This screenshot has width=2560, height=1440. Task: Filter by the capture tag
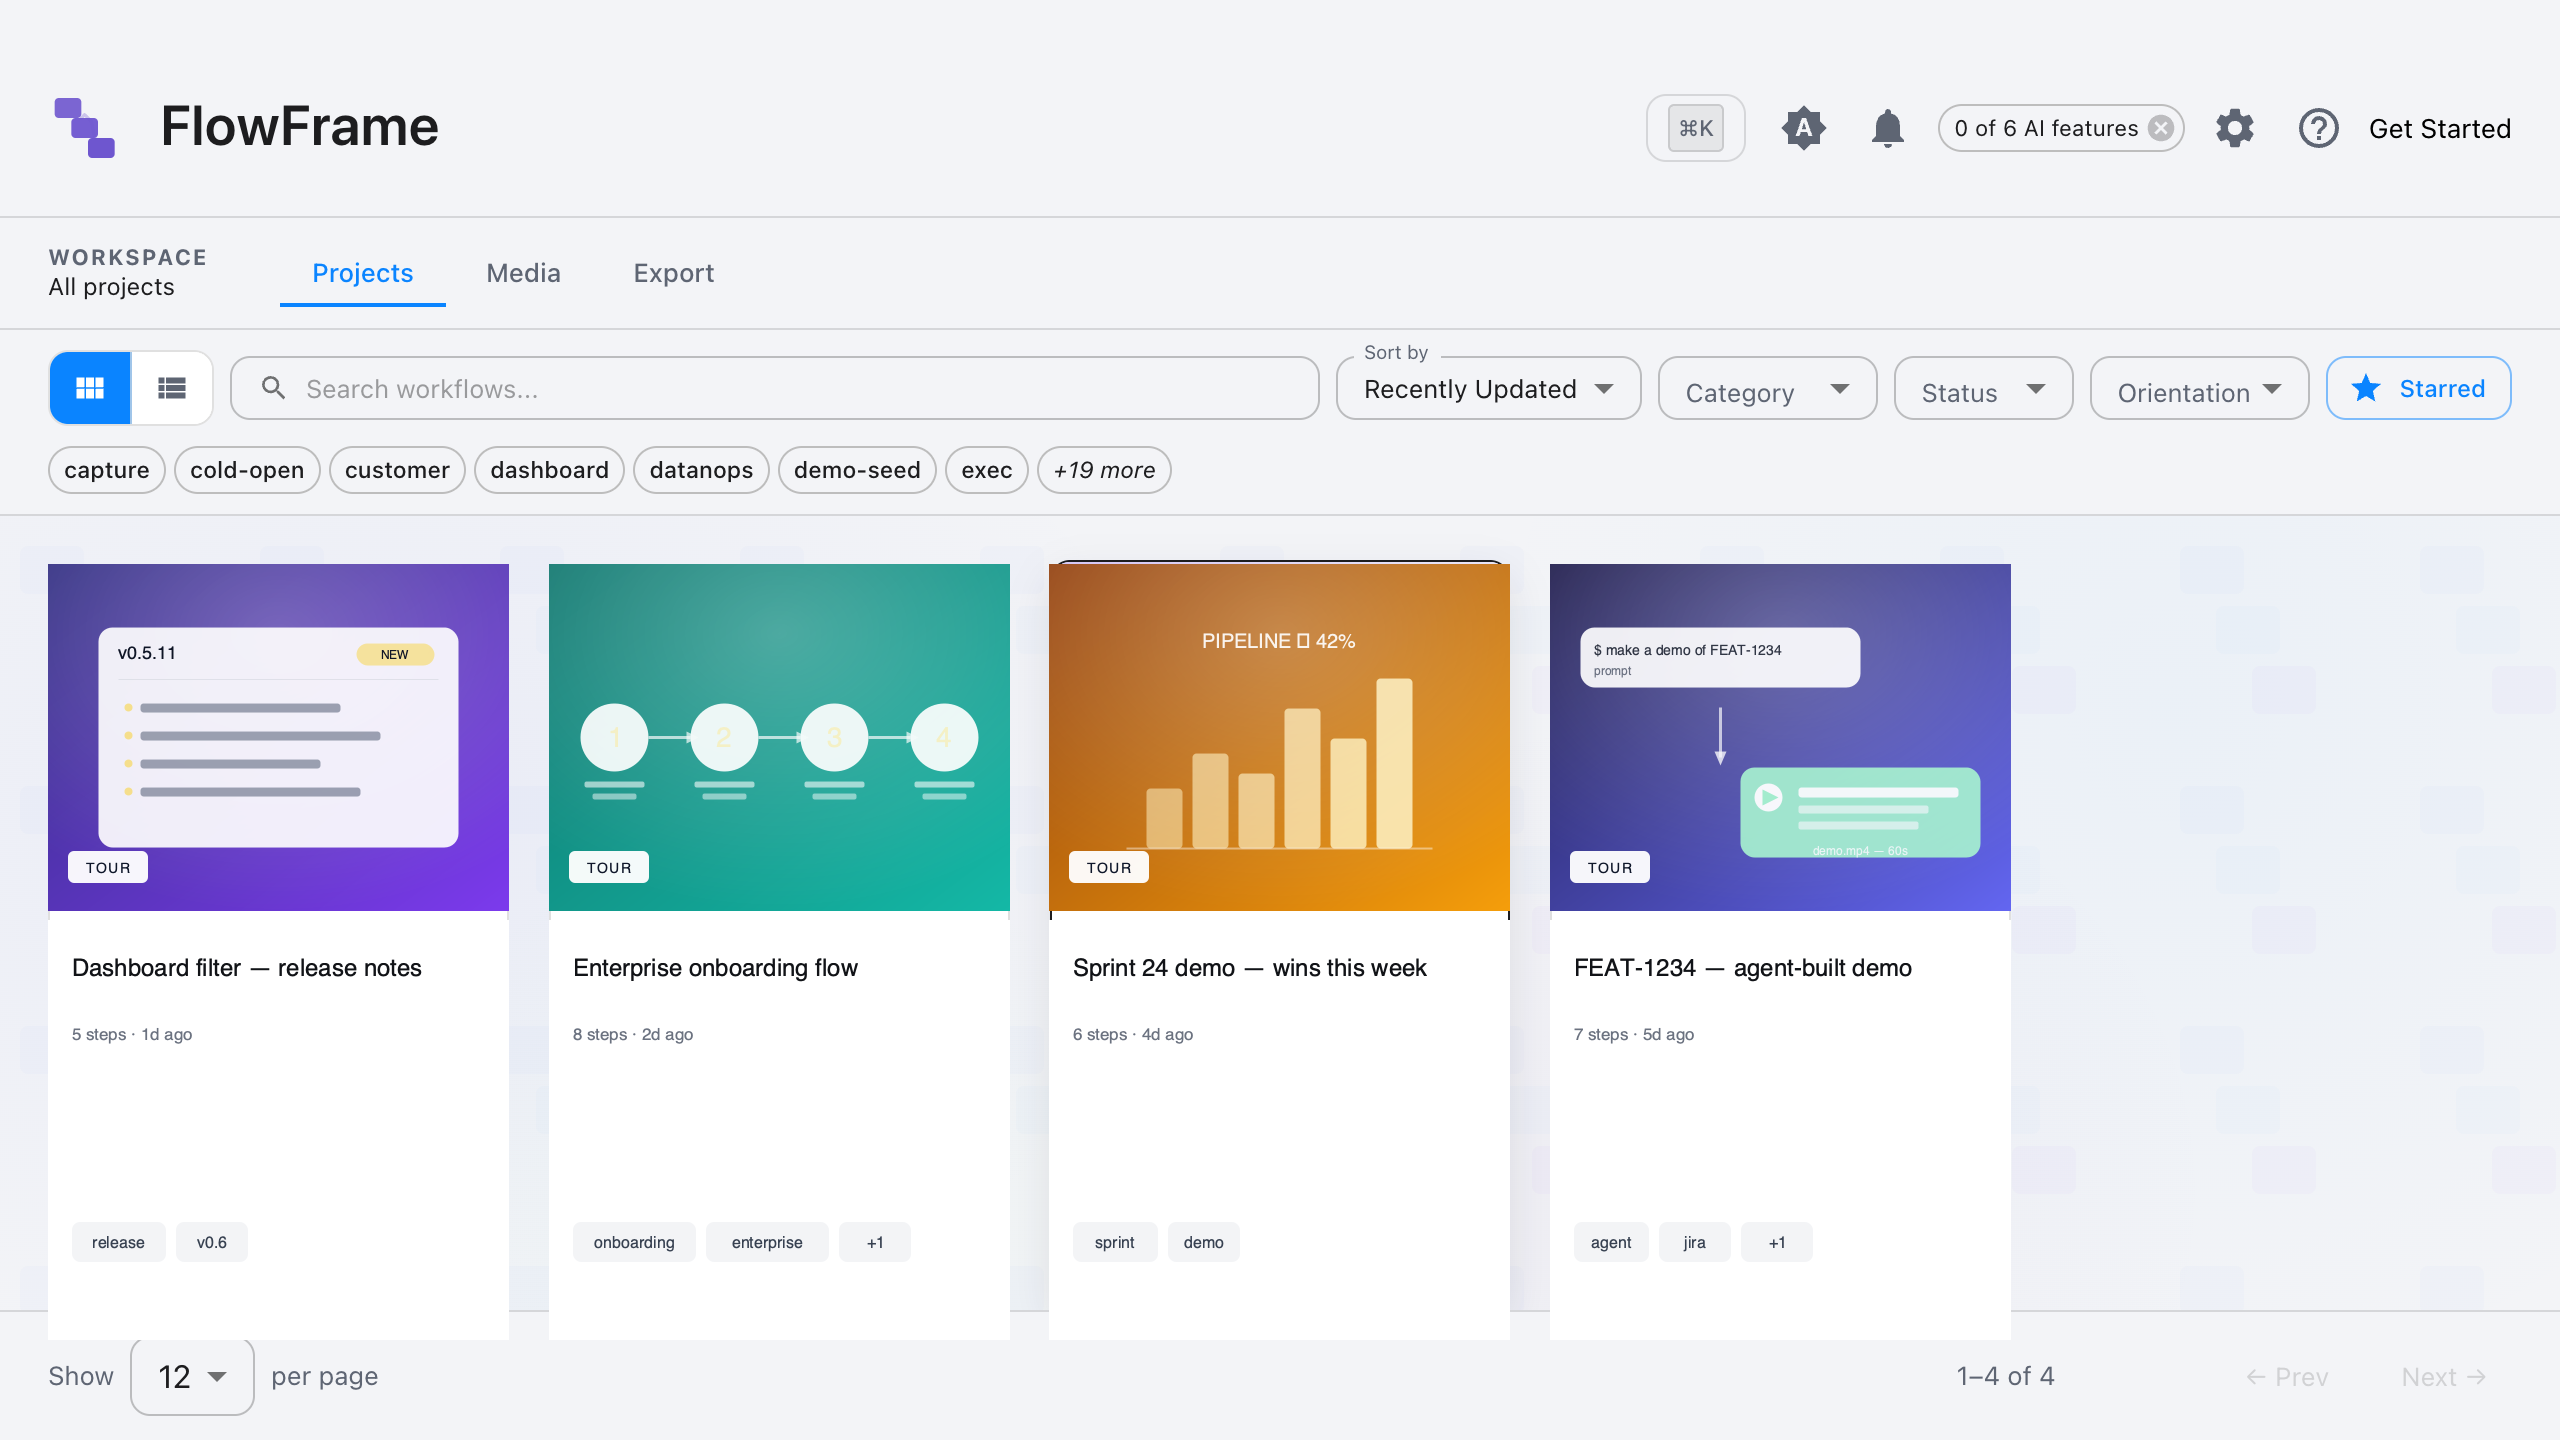(106, 470)
